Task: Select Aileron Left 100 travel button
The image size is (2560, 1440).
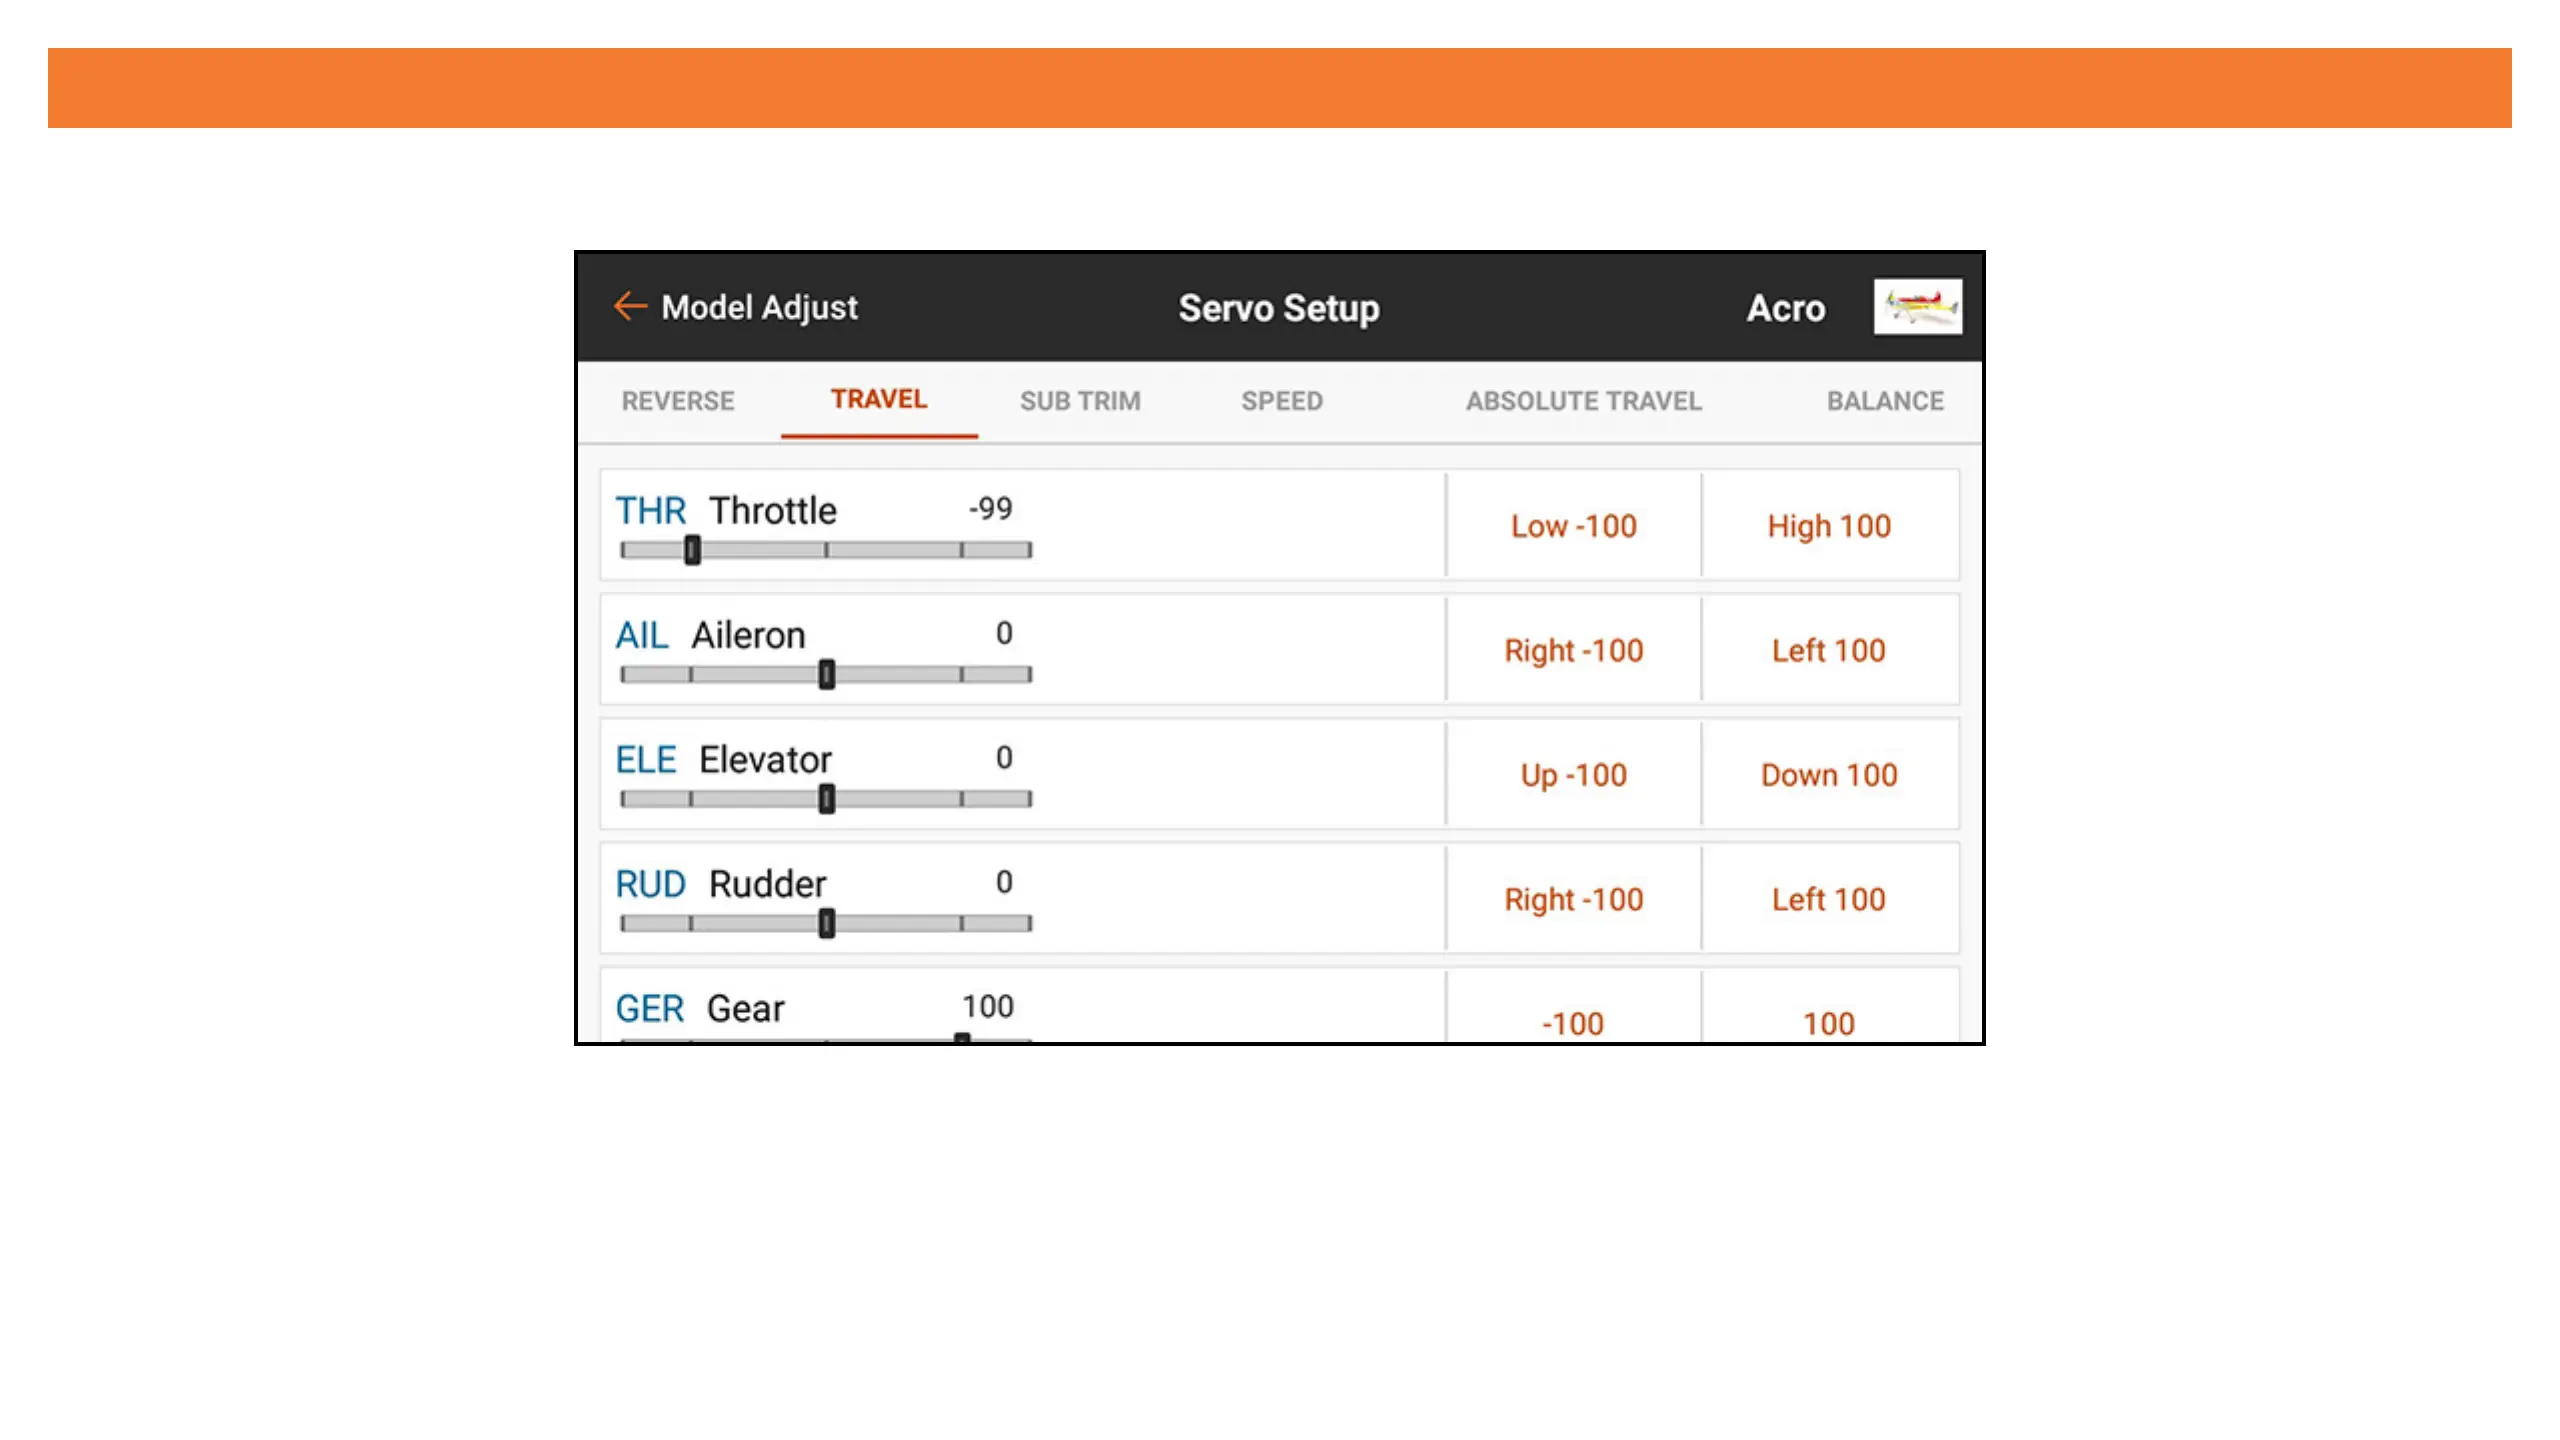Action: [x=1829, y=651]
